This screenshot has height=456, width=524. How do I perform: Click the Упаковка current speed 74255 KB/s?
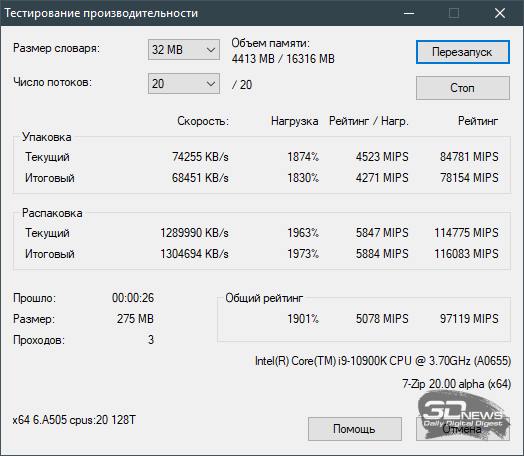(x=200, y=157)
